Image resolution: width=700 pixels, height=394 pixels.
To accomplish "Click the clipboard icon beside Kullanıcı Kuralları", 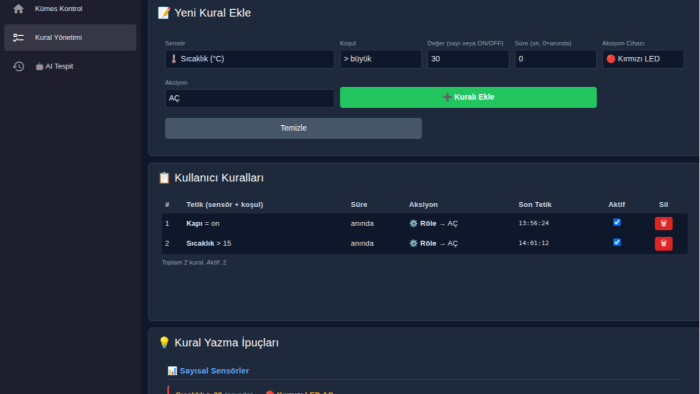I will (x=164, y=178).
